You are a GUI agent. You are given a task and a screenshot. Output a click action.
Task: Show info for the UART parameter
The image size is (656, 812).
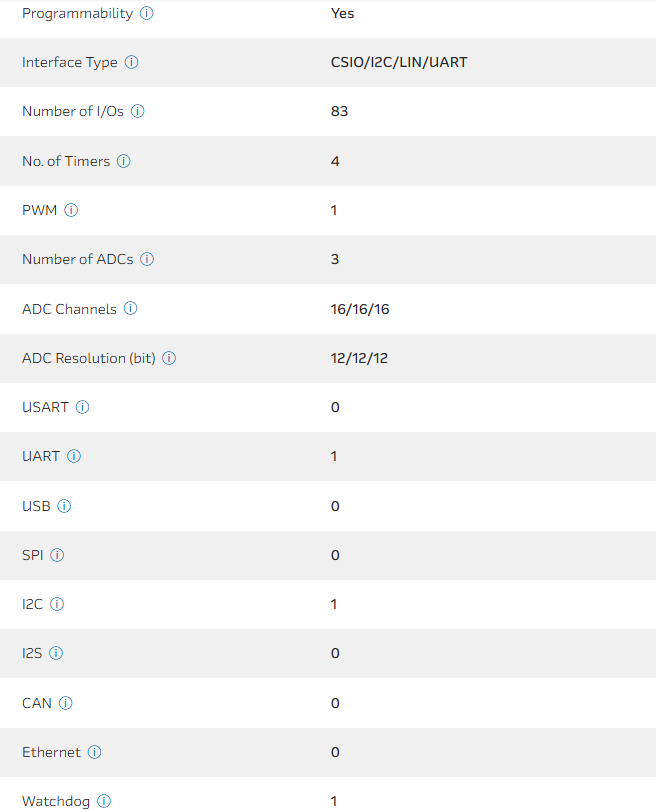click(x=74, y=456)
